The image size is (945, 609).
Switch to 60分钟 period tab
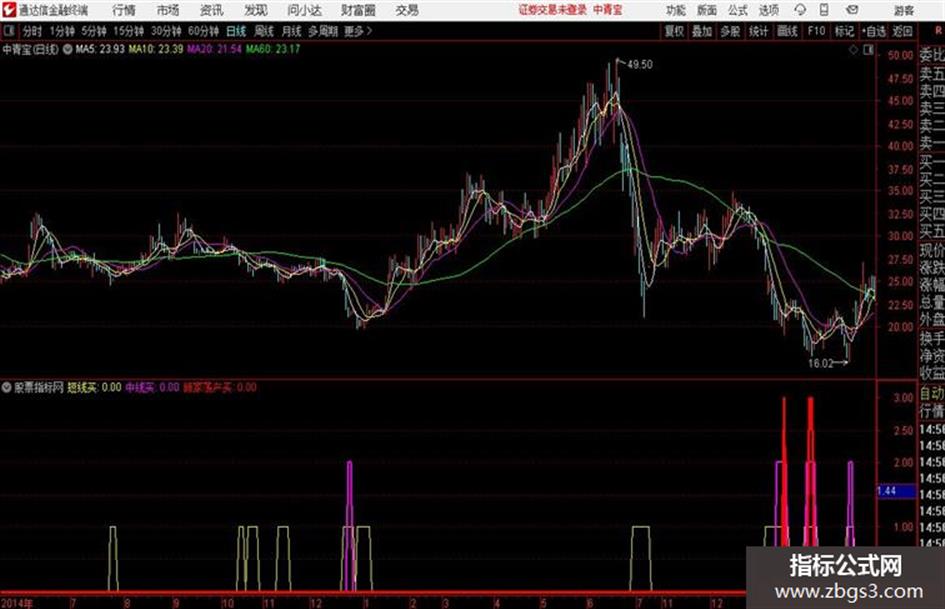click(204, 31)
